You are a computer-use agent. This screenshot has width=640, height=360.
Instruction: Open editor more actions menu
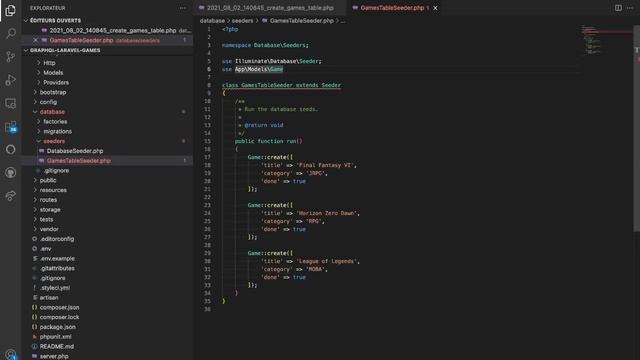(x=630, y=8)
